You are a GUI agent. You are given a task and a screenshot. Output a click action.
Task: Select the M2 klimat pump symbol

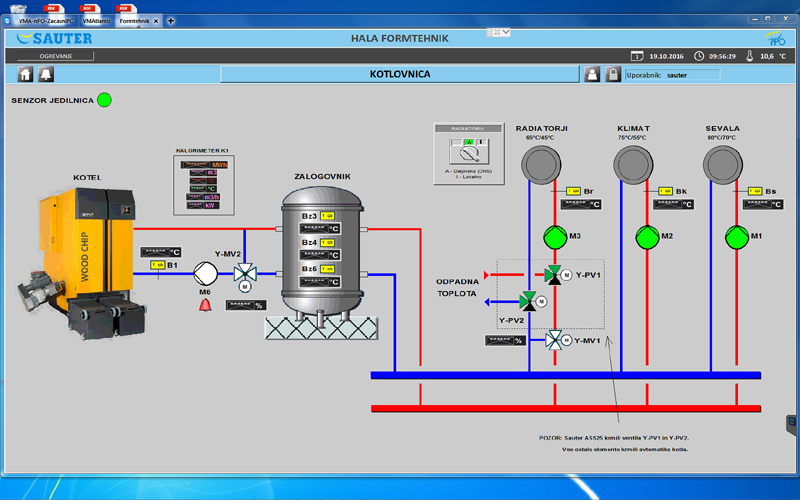(647, 237)
